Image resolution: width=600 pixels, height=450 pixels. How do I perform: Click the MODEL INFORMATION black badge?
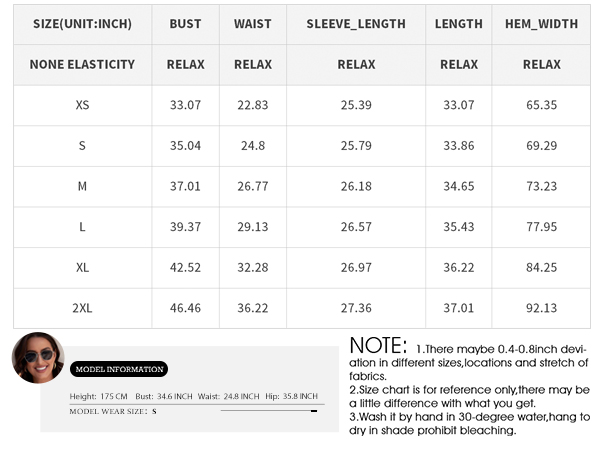[x=119, y=369]
